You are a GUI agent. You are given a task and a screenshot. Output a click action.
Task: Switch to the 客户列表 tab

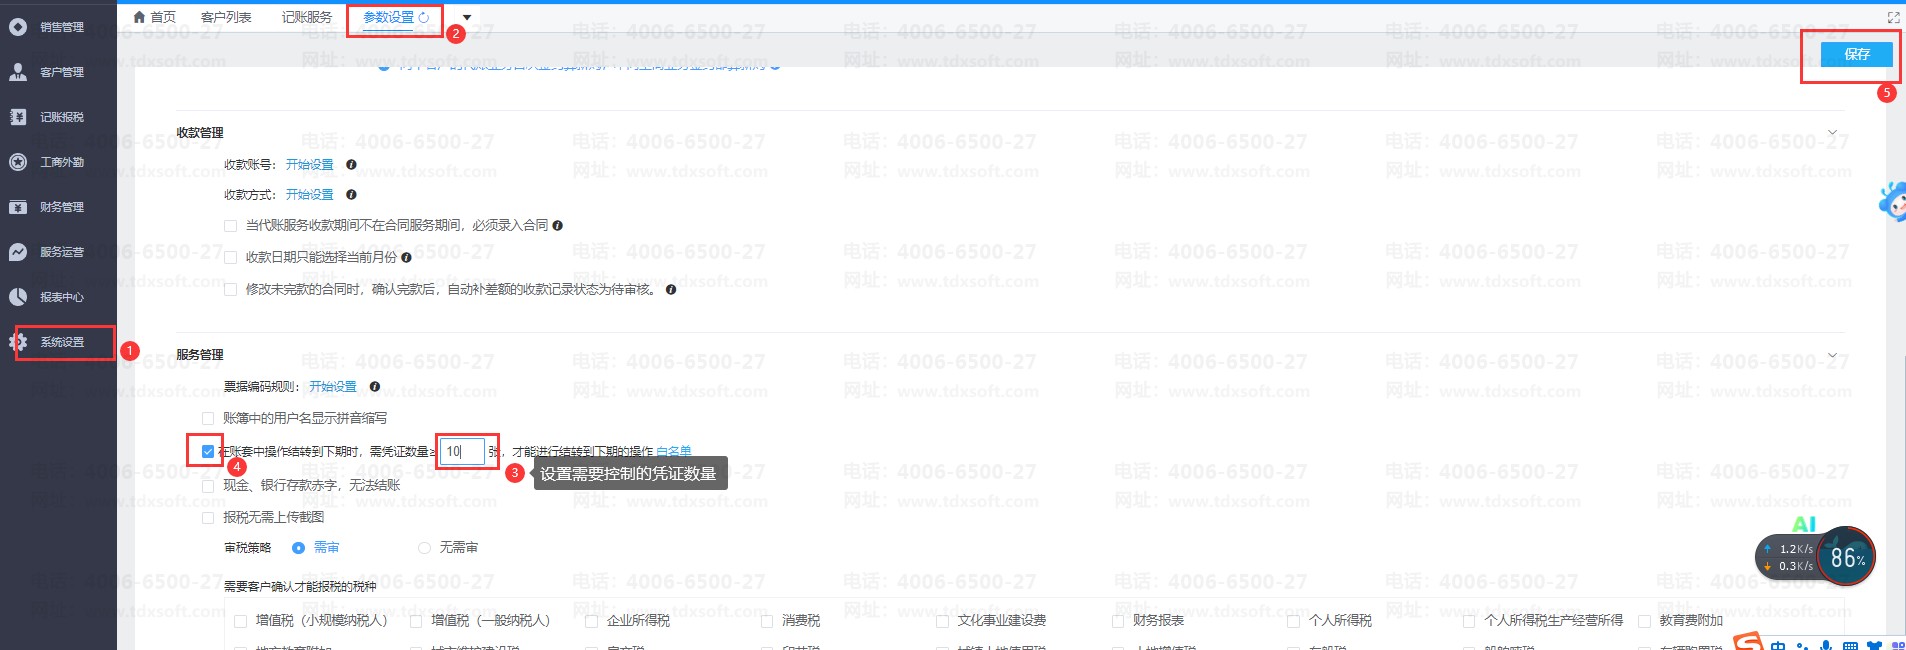tap(226, 17)
